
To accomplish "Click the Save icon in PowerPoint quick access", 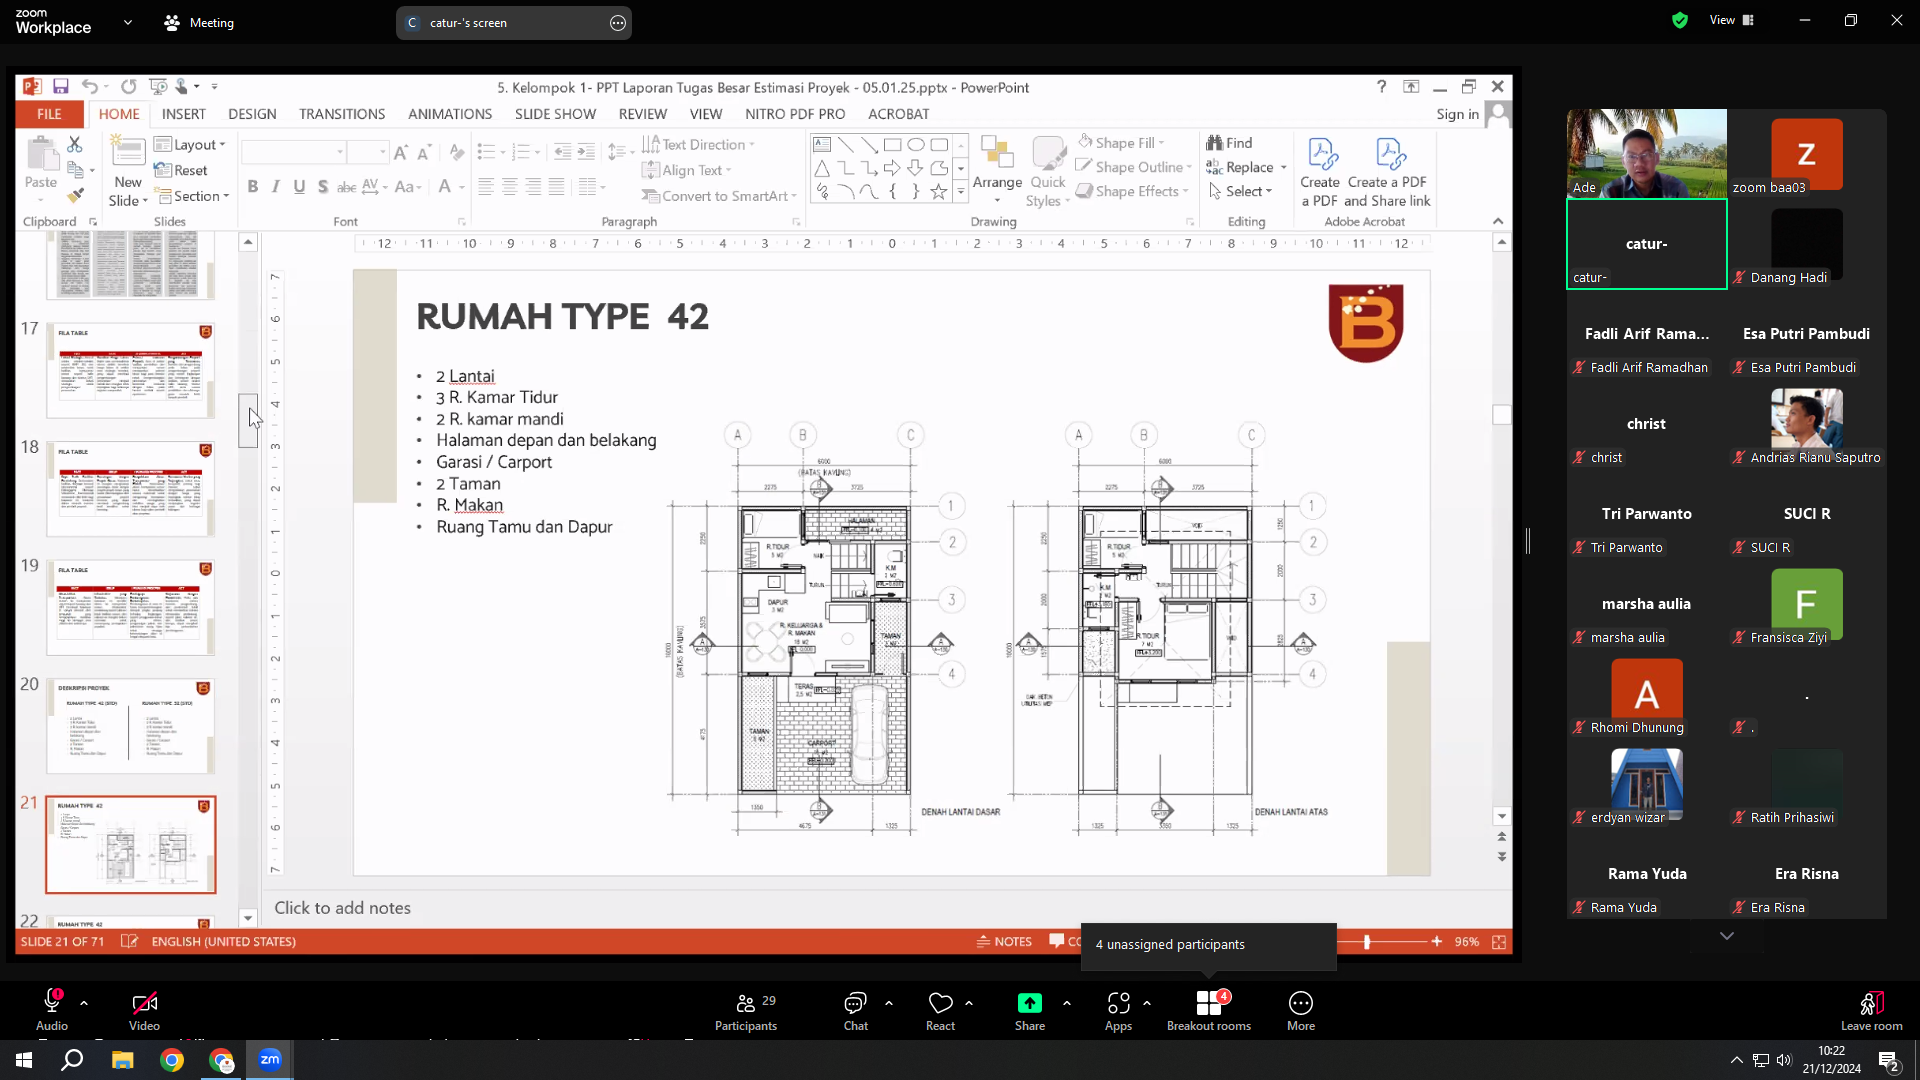I will (x=61, y=87).
